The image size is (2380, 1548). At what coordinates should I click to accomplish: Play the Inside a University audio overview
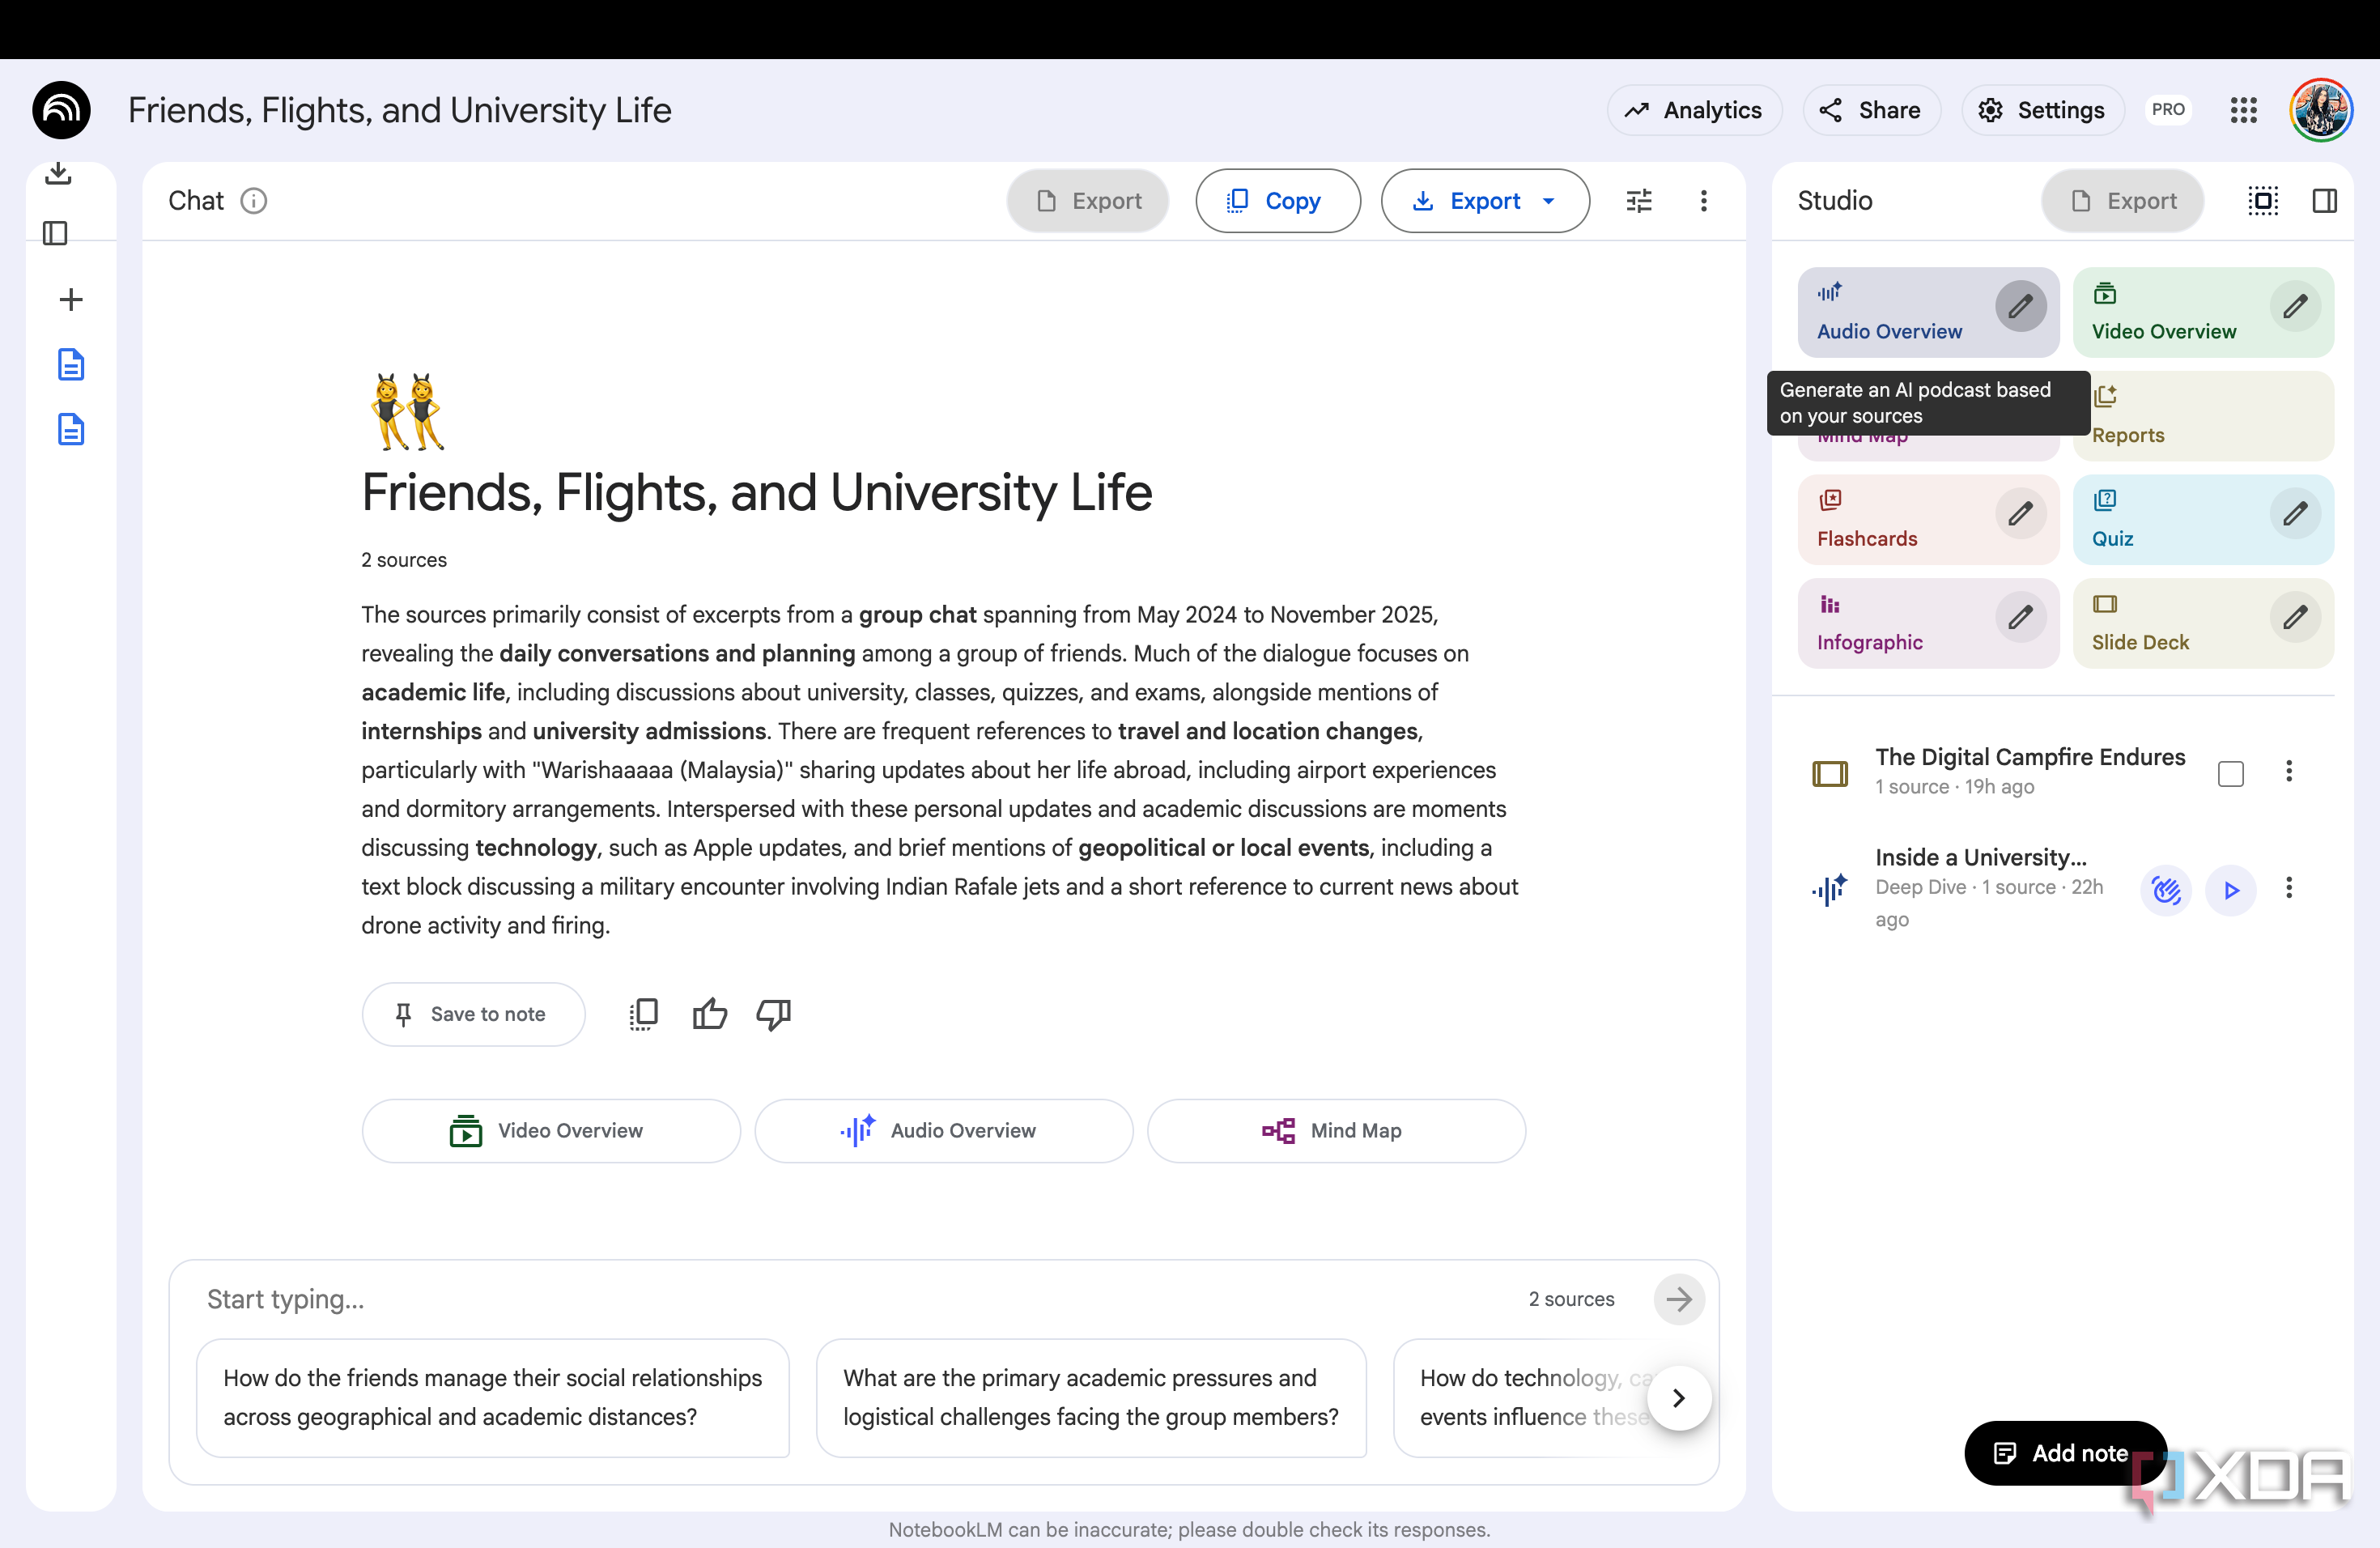(x=2230, y=889)
